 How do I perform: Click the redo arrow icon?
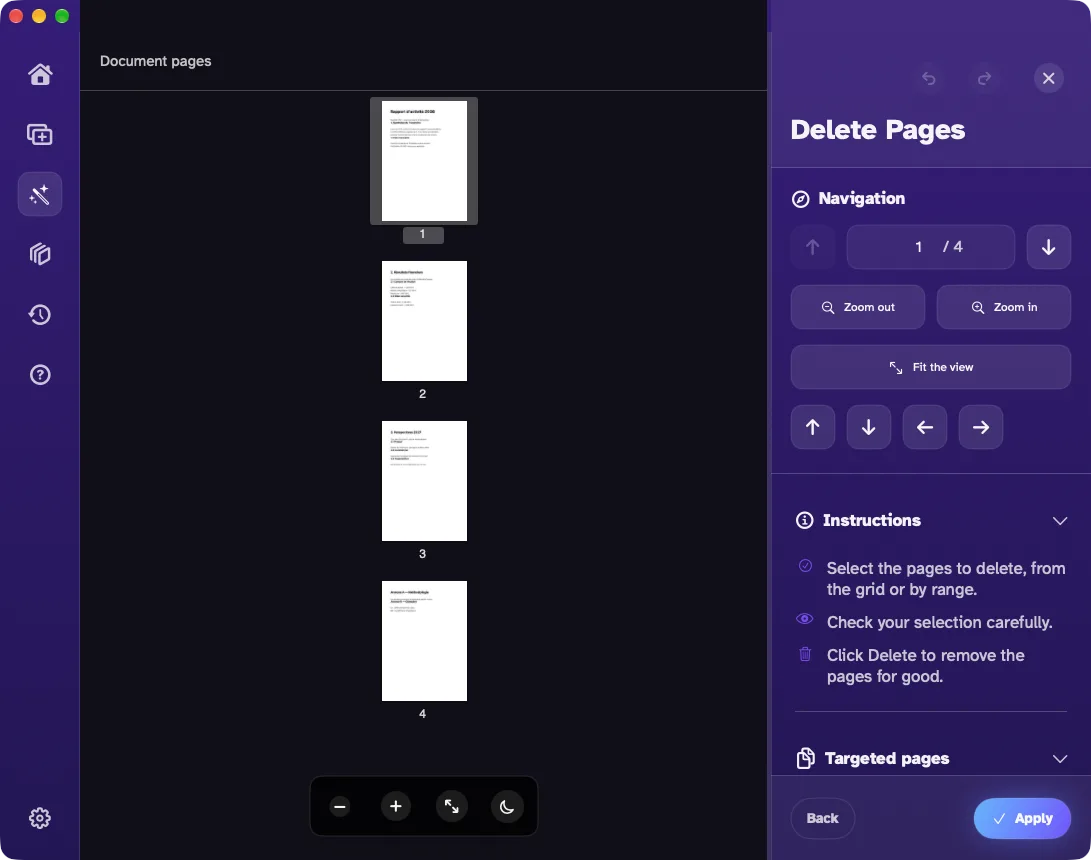pyautogui.click(x=984, y=78)
